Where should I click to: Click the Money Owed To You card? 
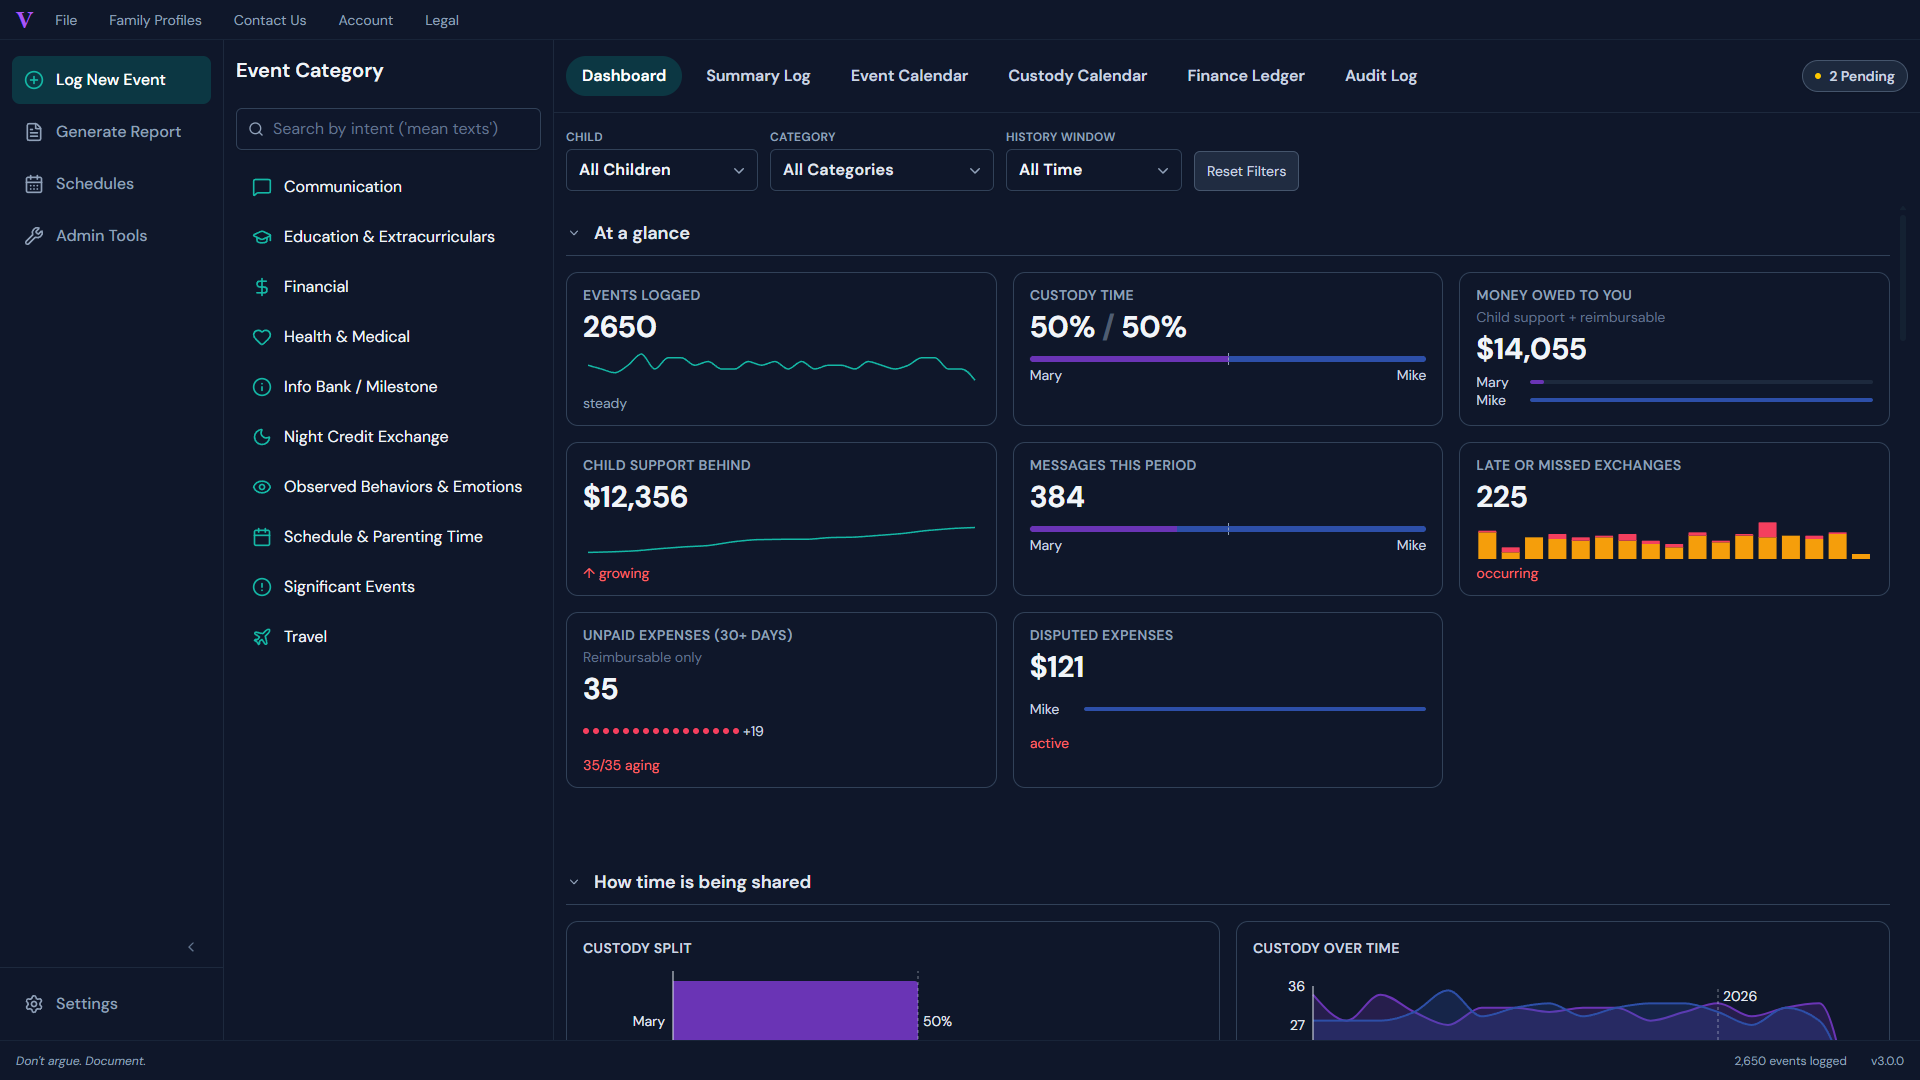1674,349
